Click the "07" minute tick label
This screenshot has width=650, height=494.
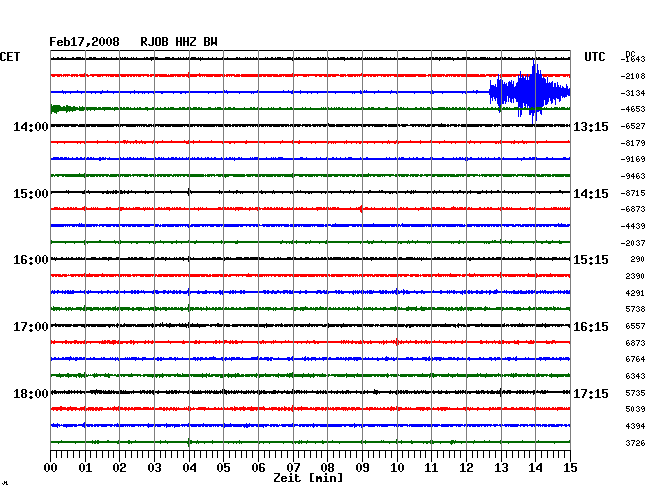click(x=293, y=468)
